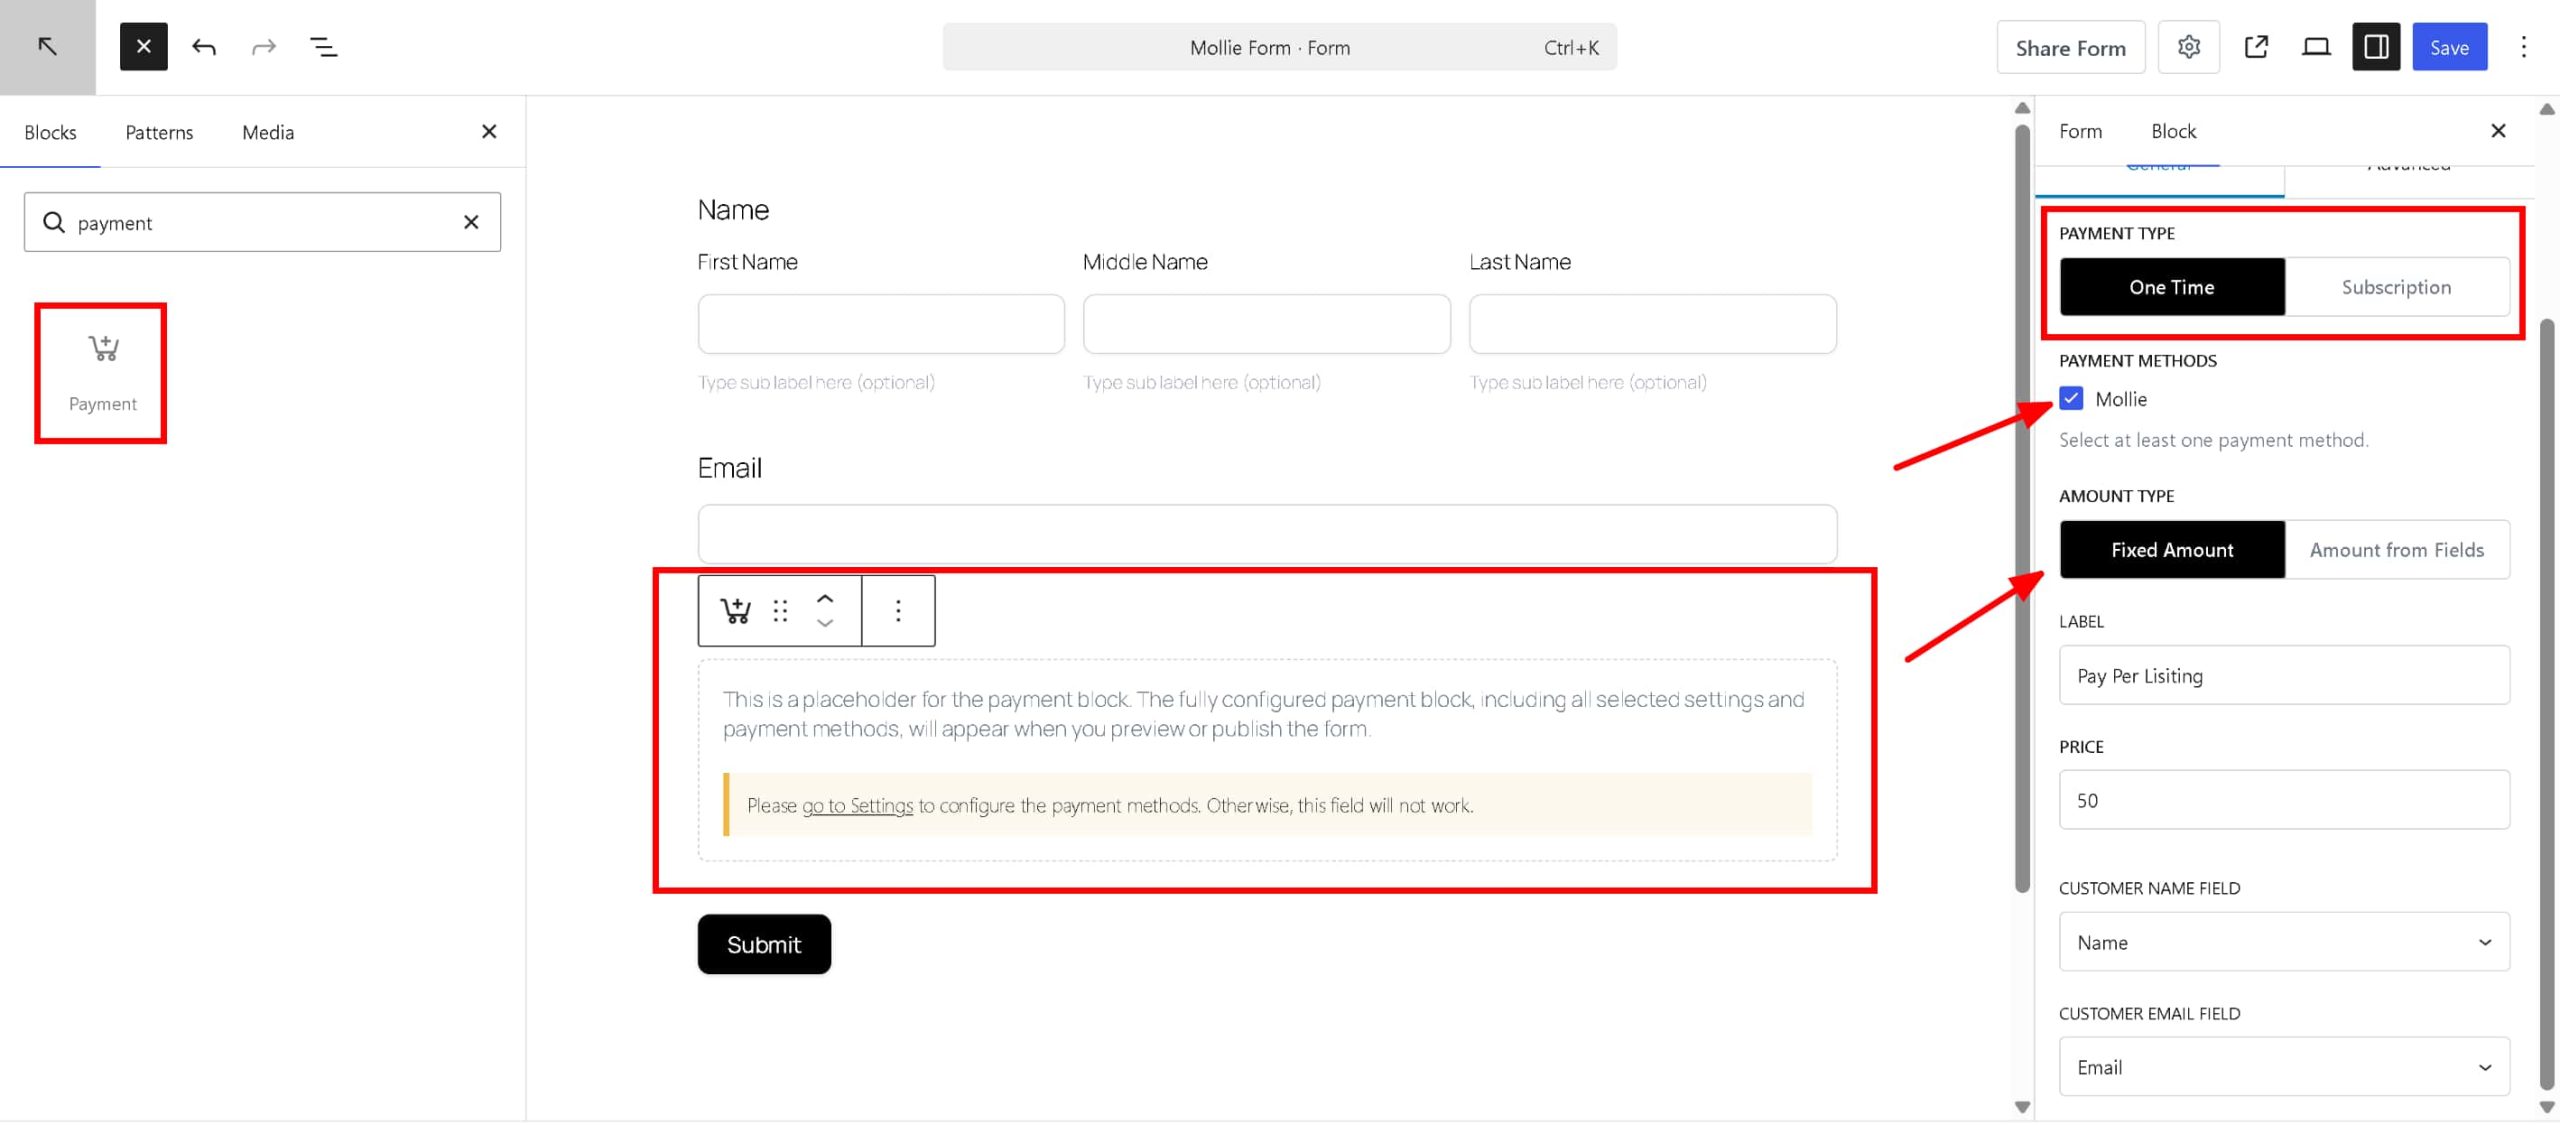The image size is (2560, 1125).
Task: Switch to the Patterns tab
Action: (x=159, y=132)
